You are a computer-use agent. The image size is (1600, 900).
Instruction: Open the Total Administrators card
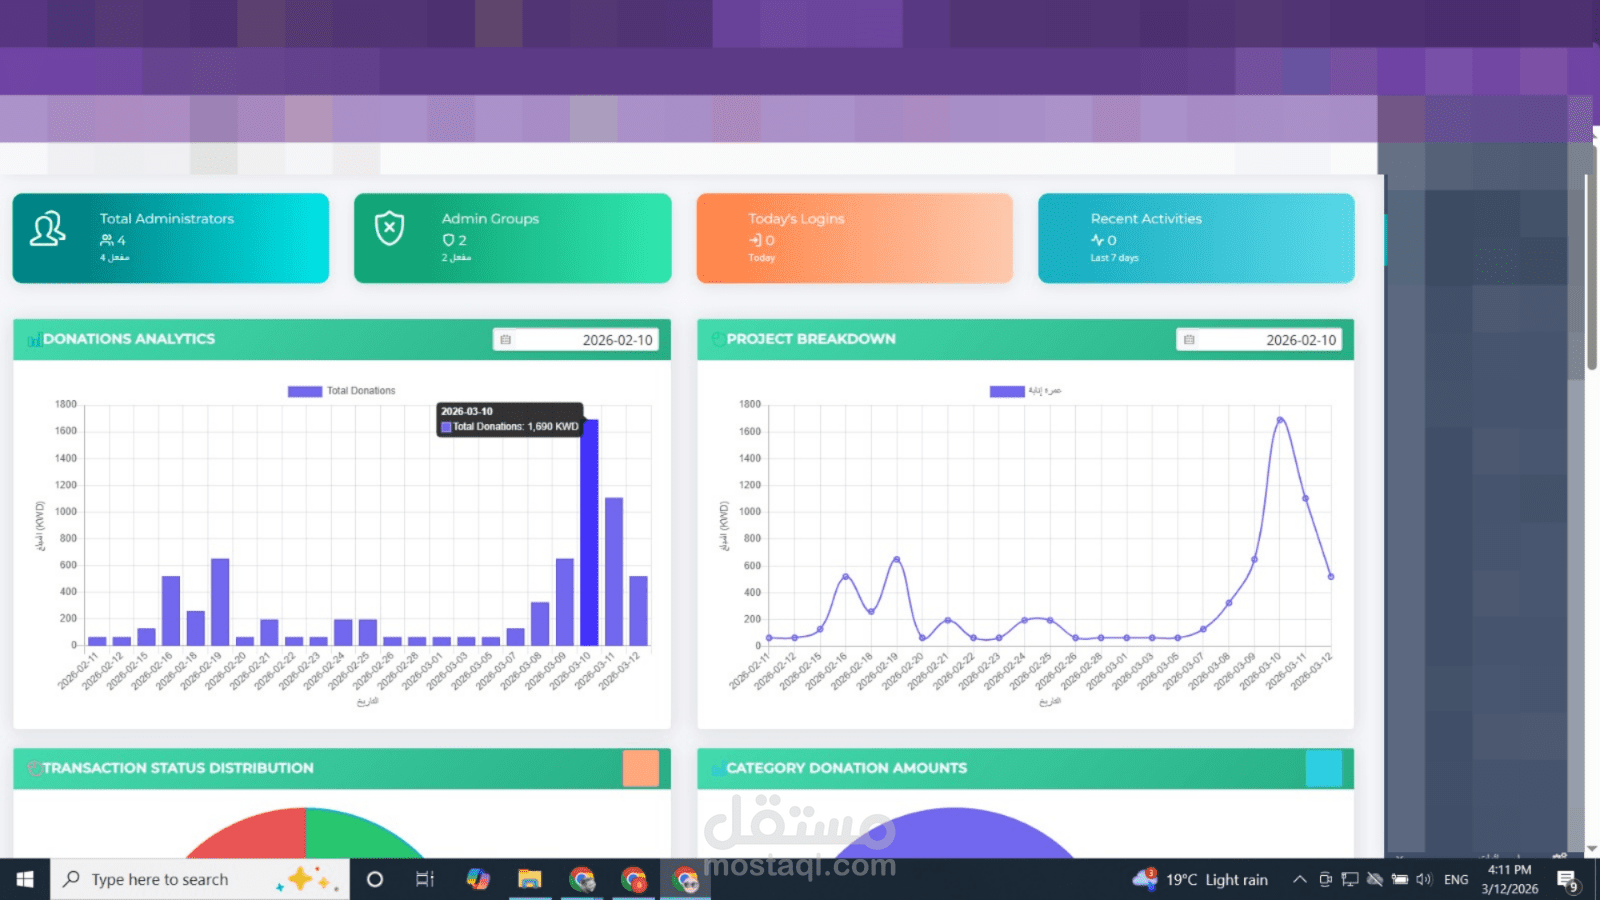click(171, 238)
